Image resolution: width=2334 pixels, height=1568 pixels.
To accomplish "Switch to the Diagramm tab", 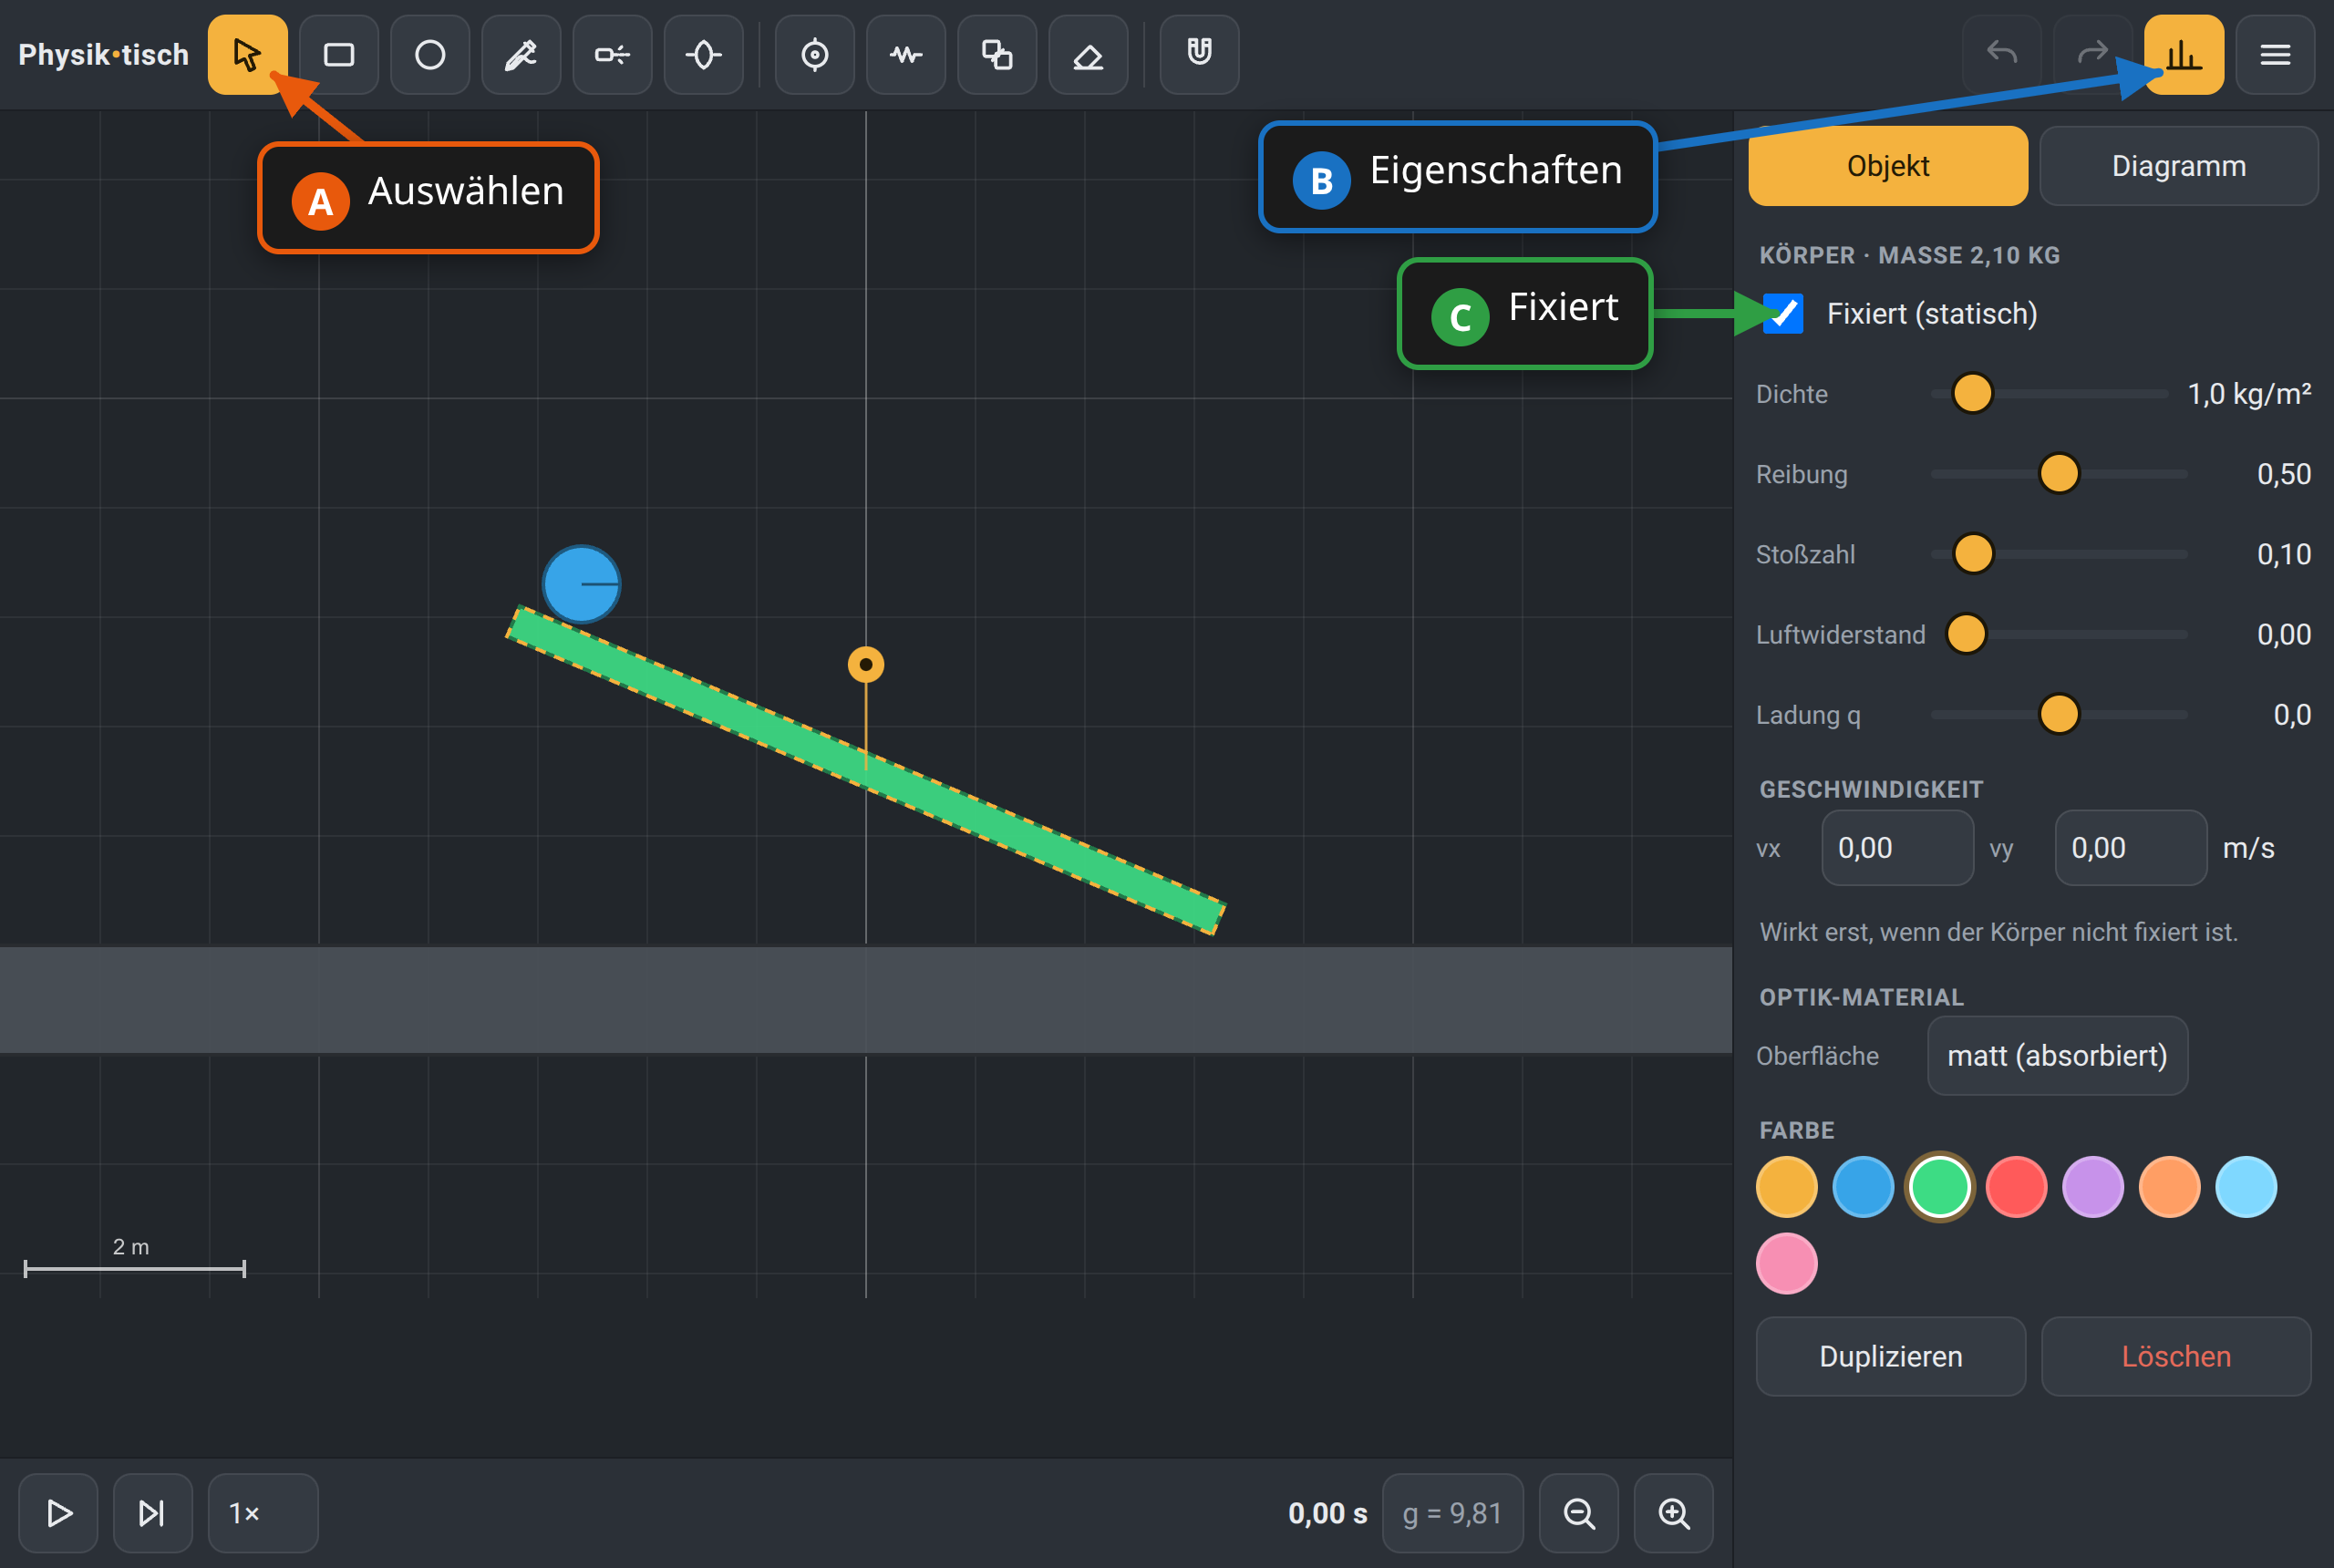I will (2179, 166).
